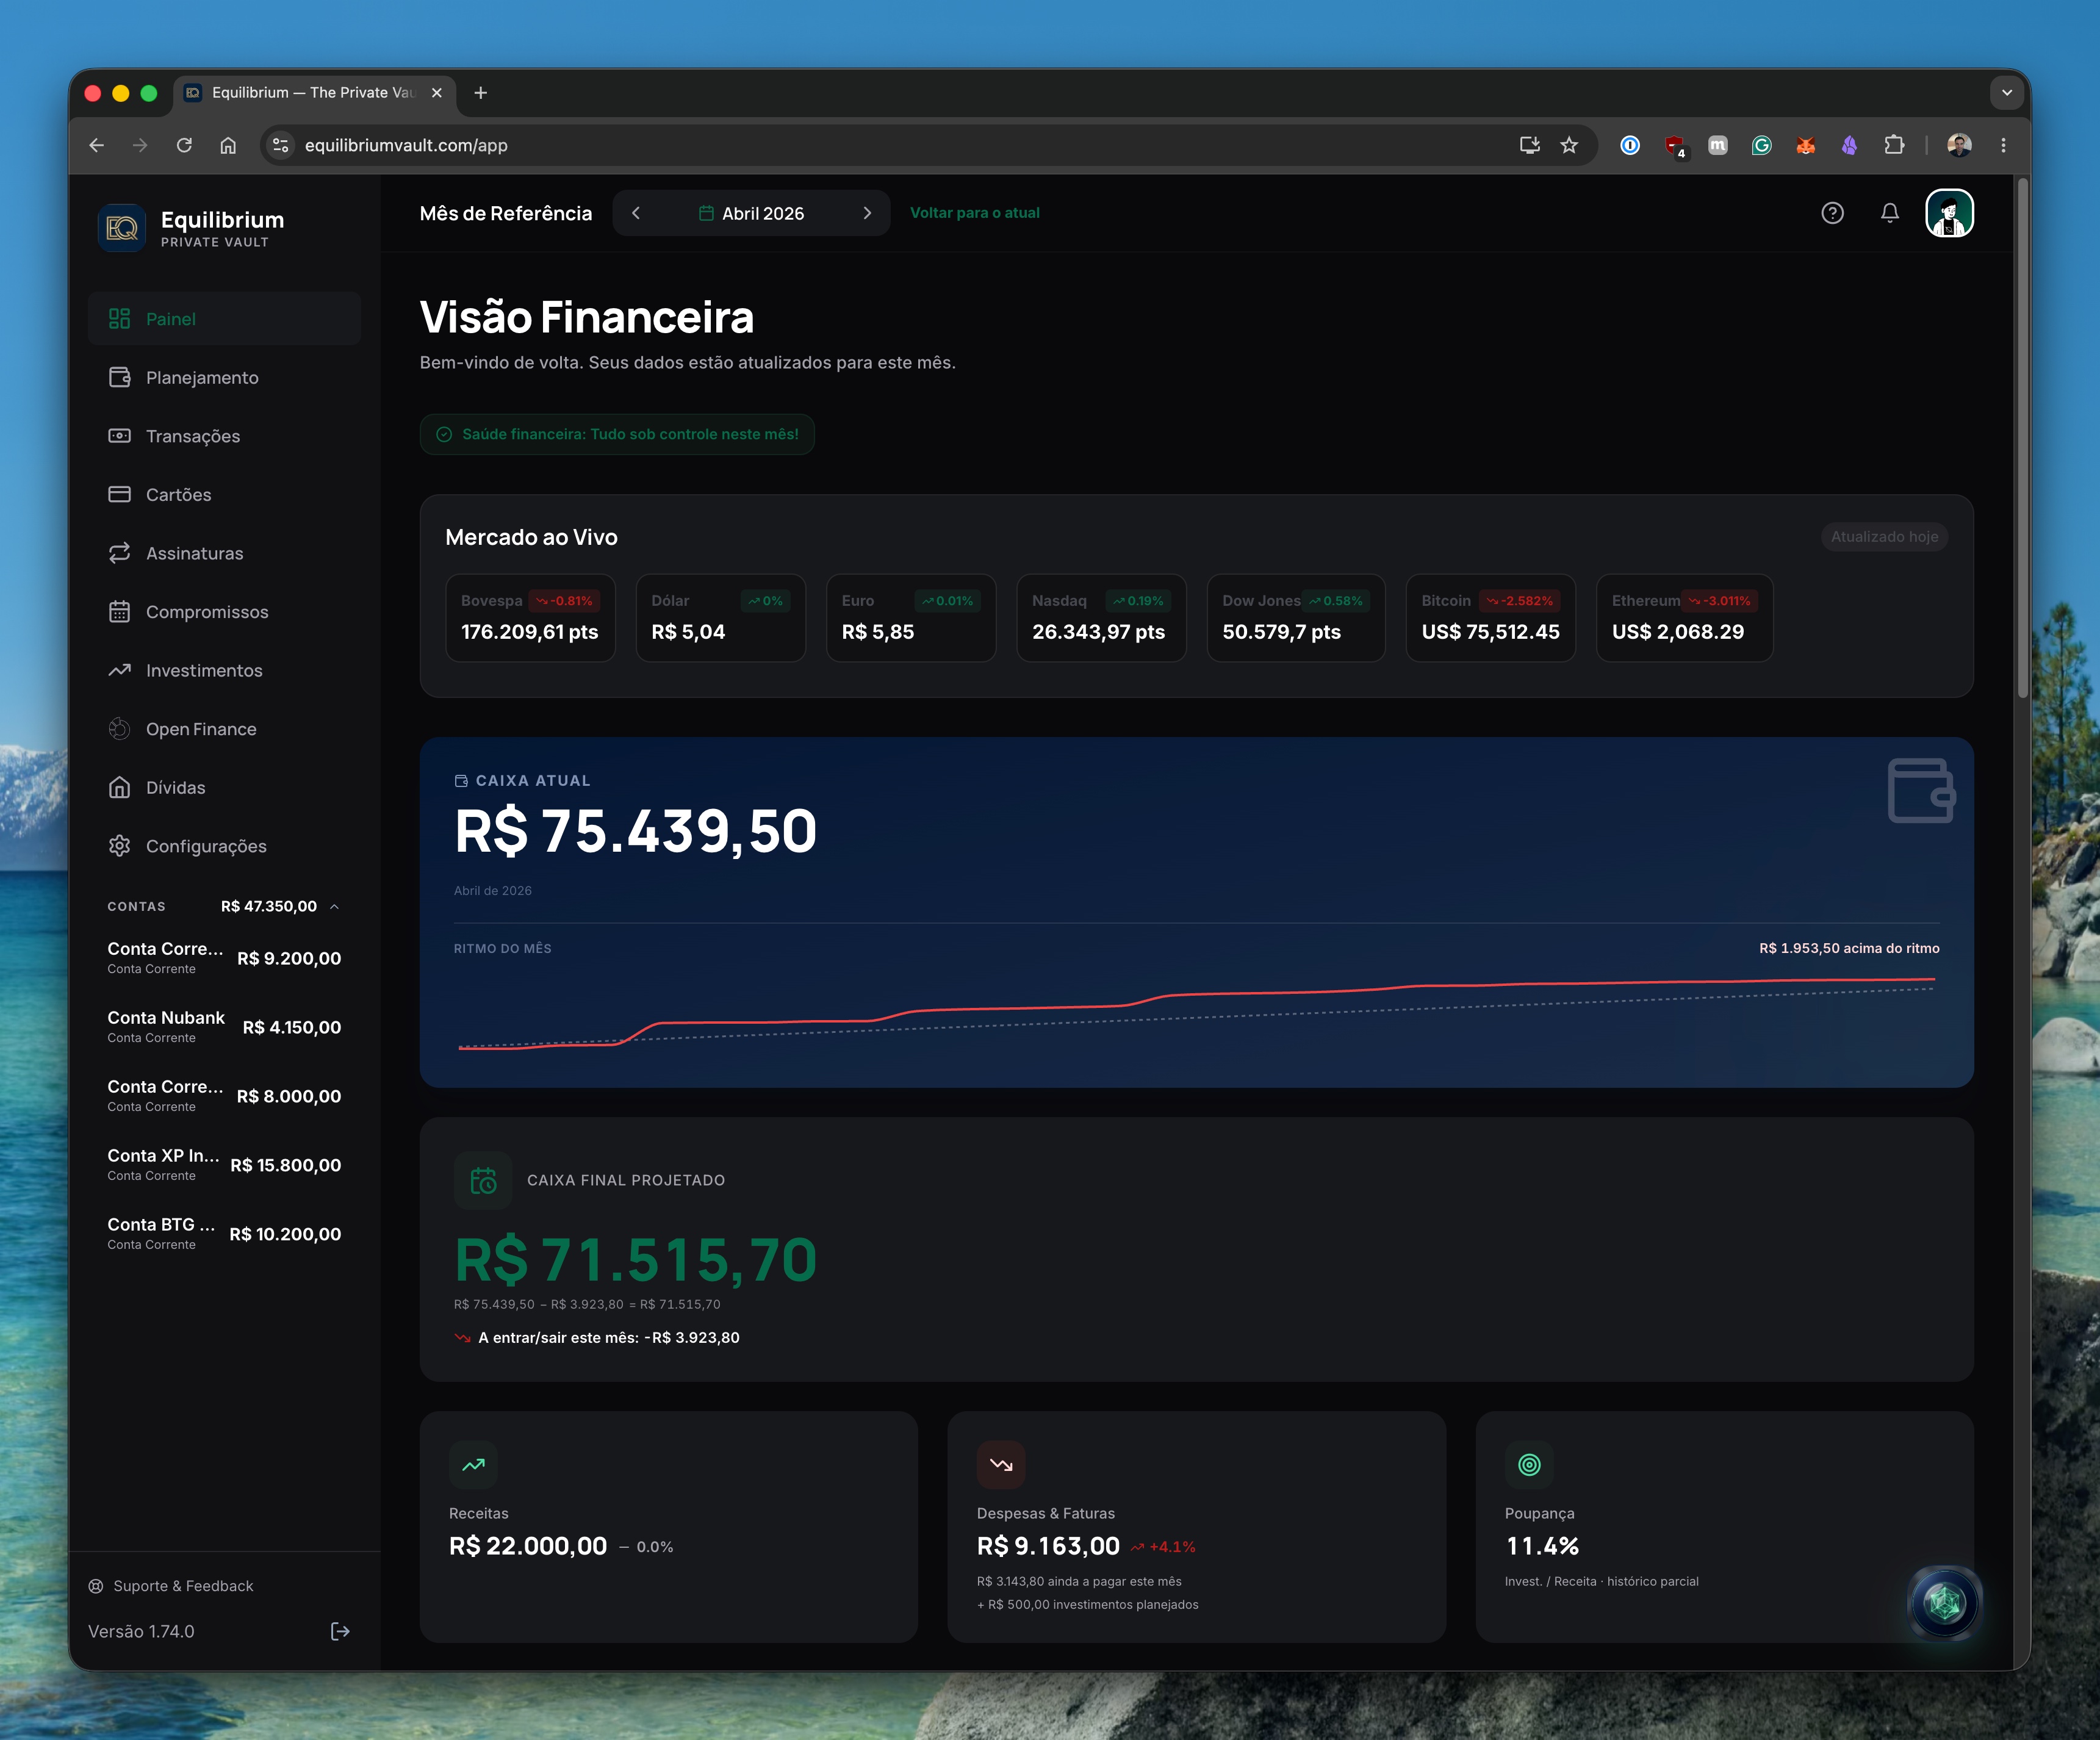
Task: Open the browser extensions puzzle icon
Action: pyautogui.click(x=1894, y=145)
